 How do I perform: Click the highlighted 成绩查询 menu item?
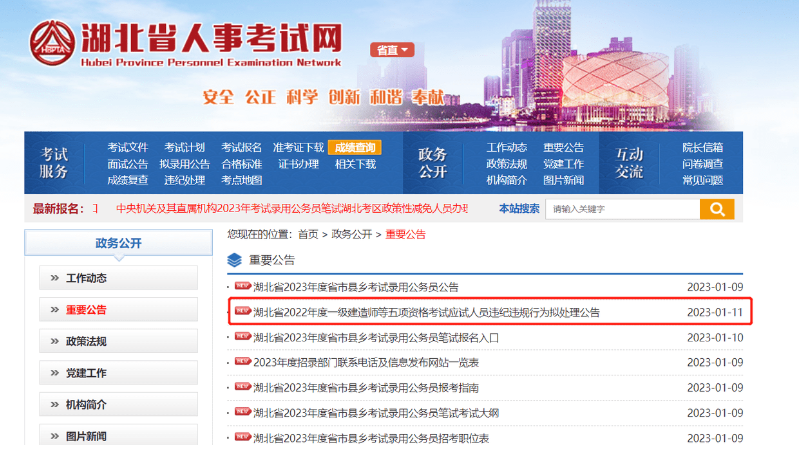click(x=355, y=148)
